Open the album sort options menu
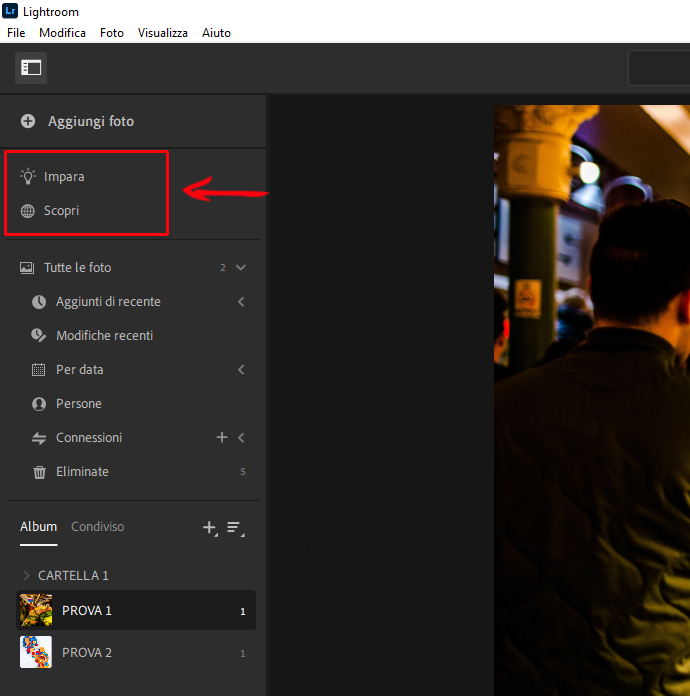Viewport: 690px width, 696px height. (234, 527)
